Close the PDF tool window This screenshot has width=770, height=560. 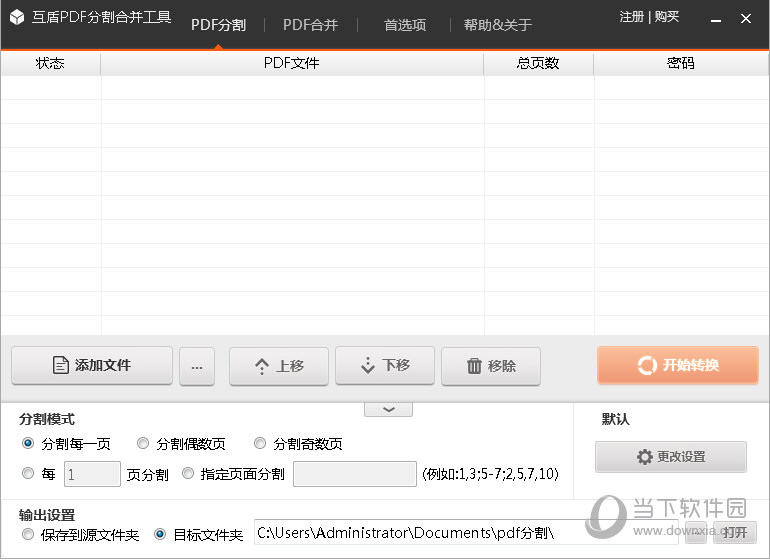[746, 19]
